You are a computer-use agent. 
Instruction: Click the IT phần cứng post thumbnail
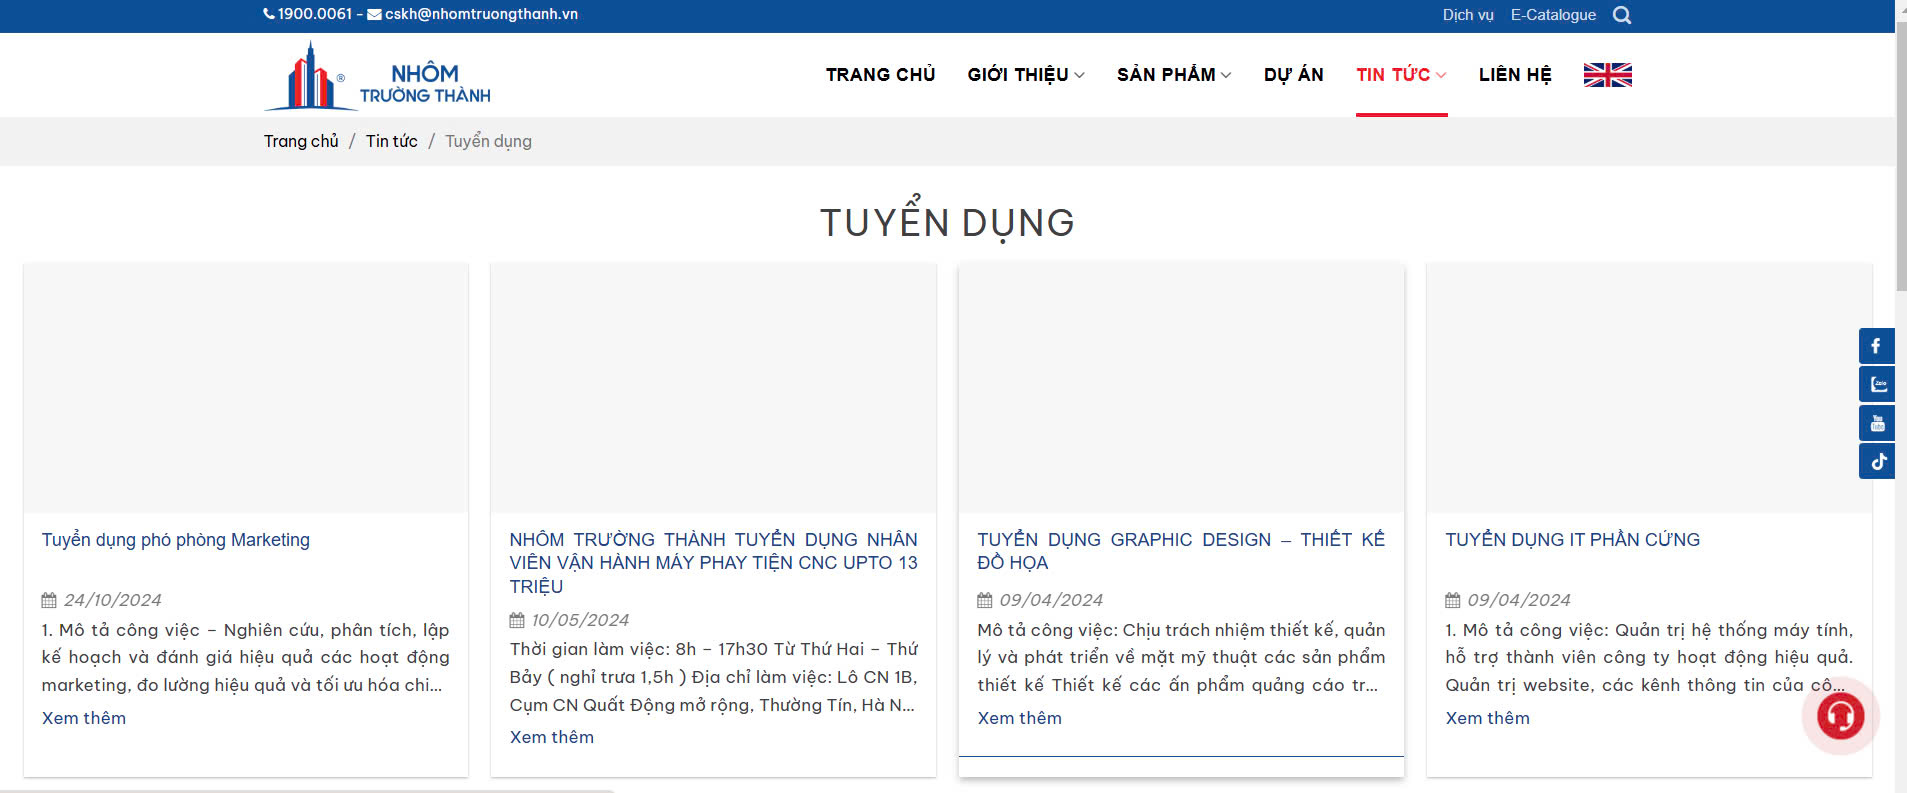[1649, 389]
